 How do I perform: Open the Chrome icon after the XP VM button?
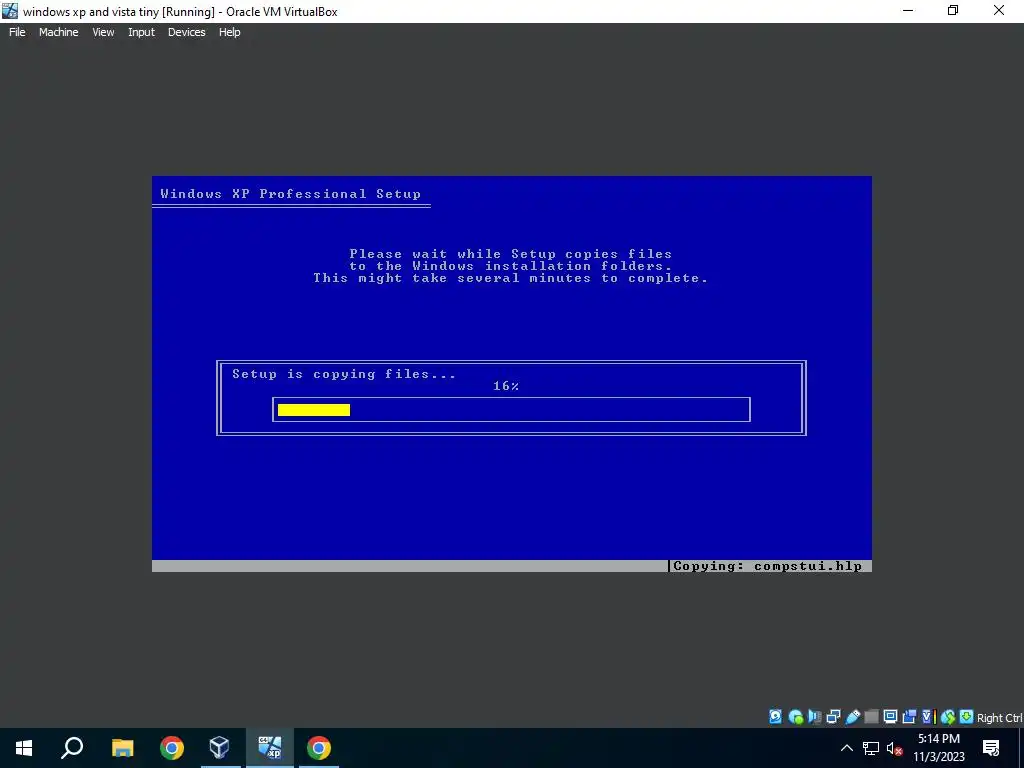coord(319,748)
